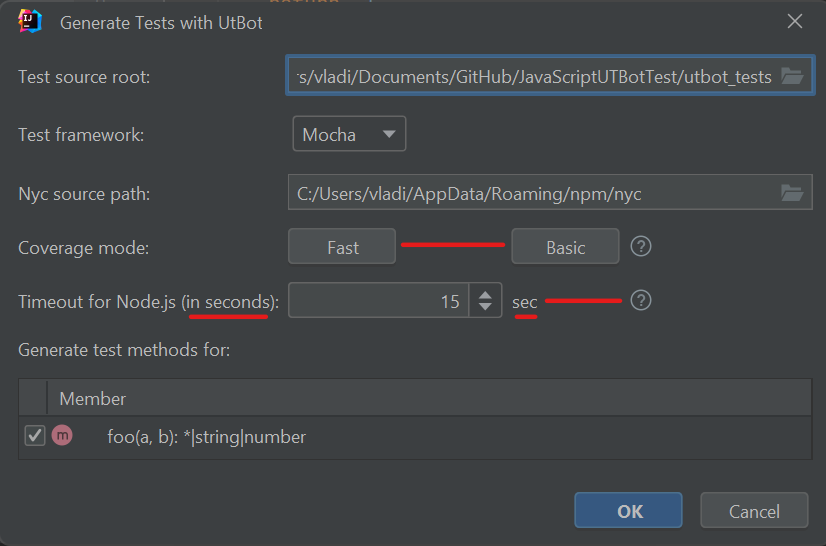Click the dialog title Generate Tests with UtBot

pyautogui.click(x=161, y=23)
